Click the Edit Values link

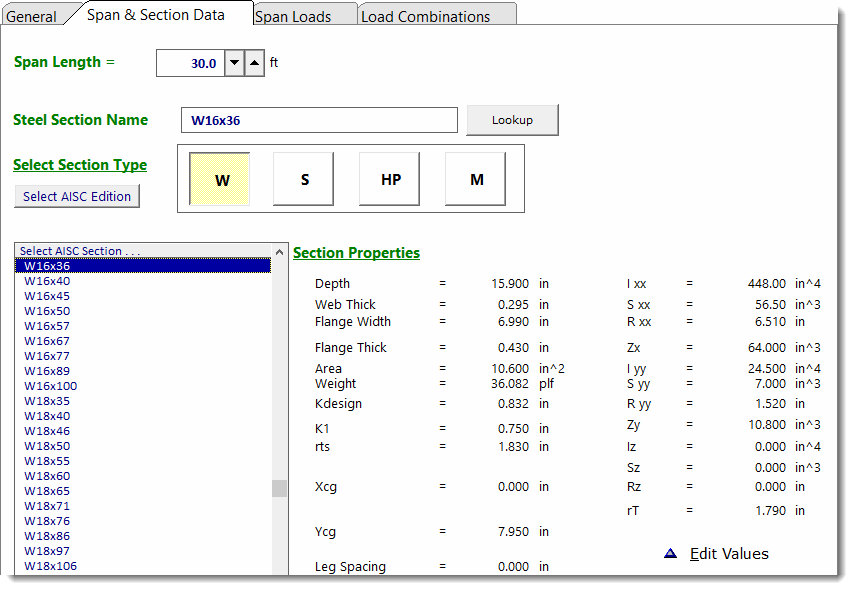729,553
